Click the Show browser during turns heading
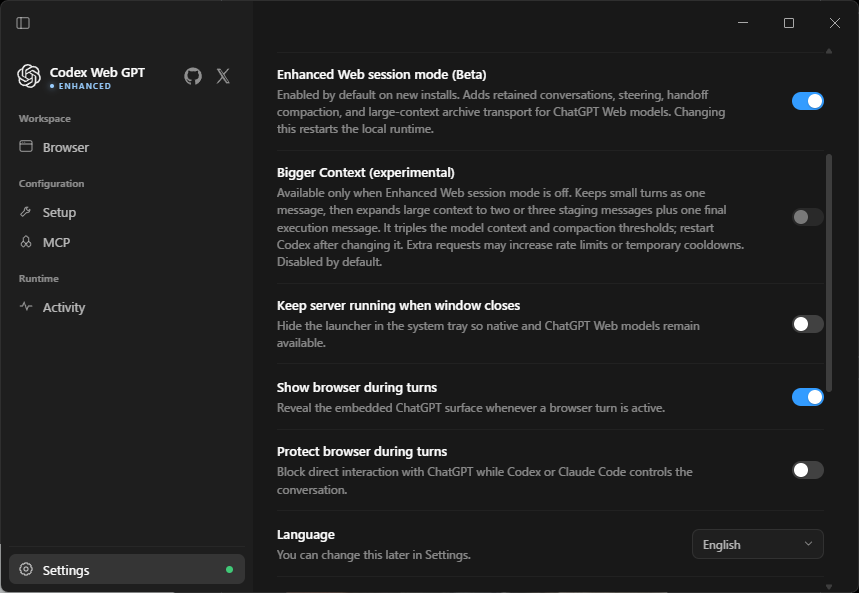859x593 pixels. coord(357,387)
